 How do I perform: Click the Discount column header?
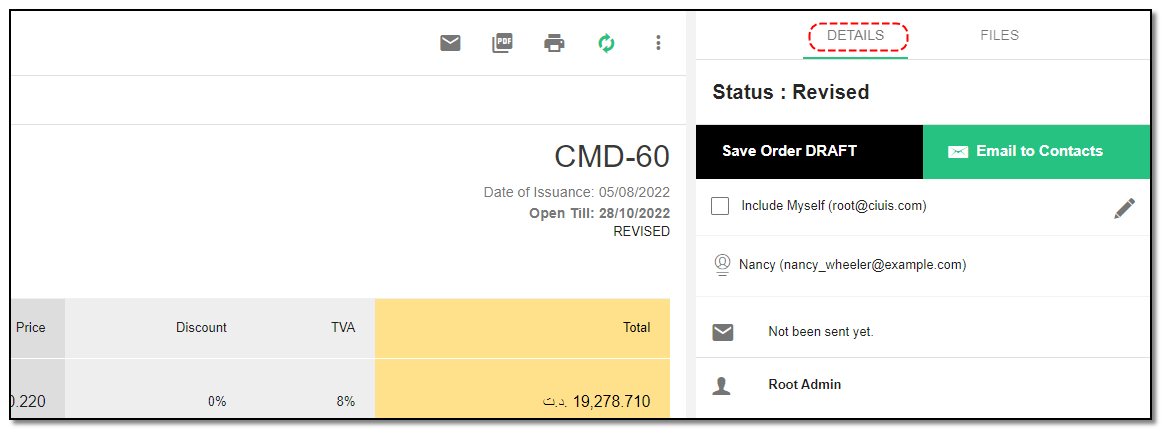click(x=201, y=327)
